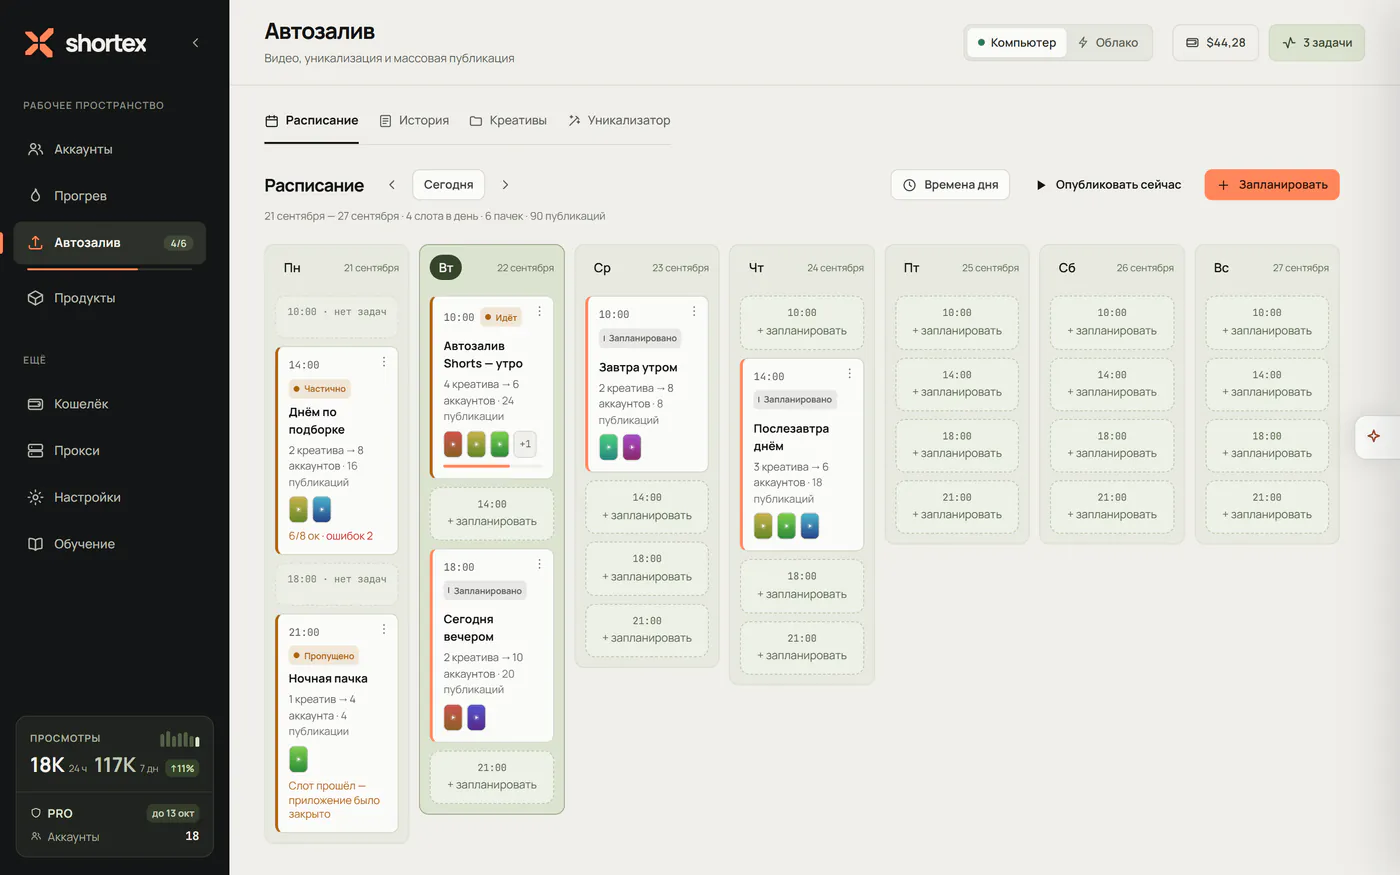
Task: Open the Прогрев section
Action: [110, 196]
